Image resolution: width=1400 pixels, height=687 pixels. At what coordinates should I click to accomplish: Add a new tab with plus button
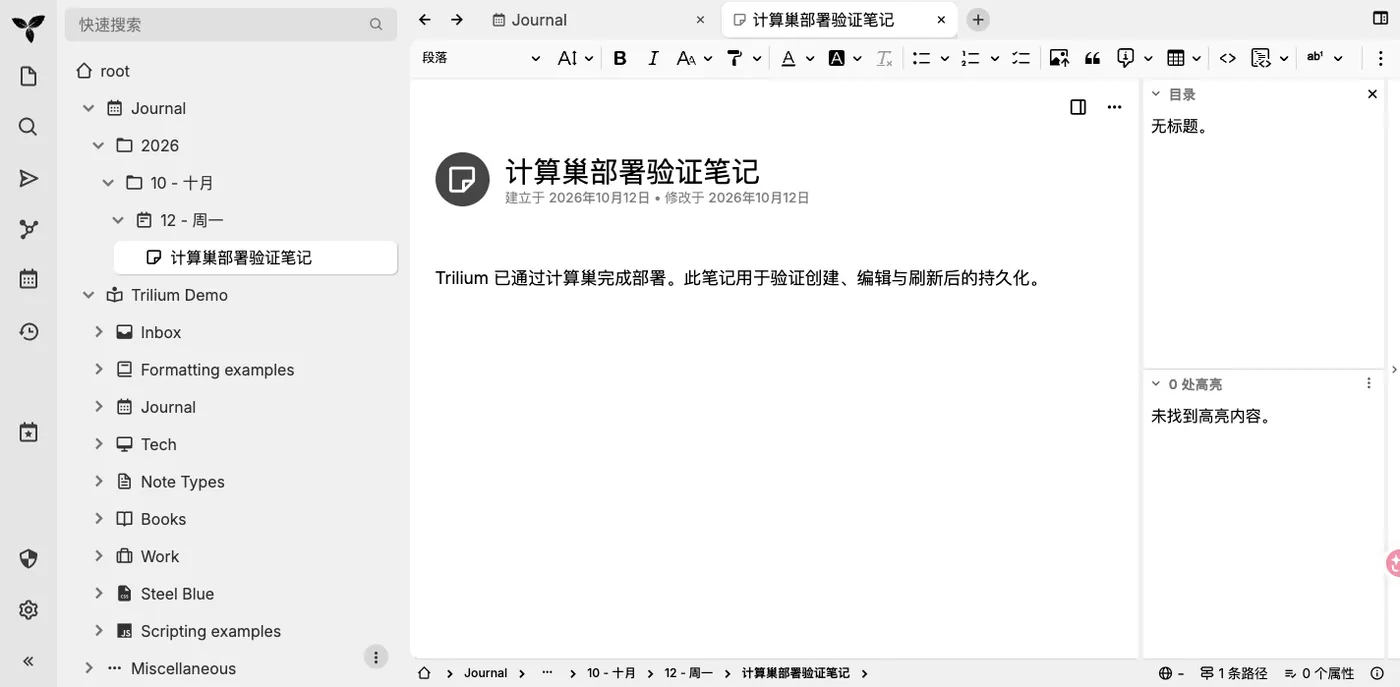coord(978,20)
